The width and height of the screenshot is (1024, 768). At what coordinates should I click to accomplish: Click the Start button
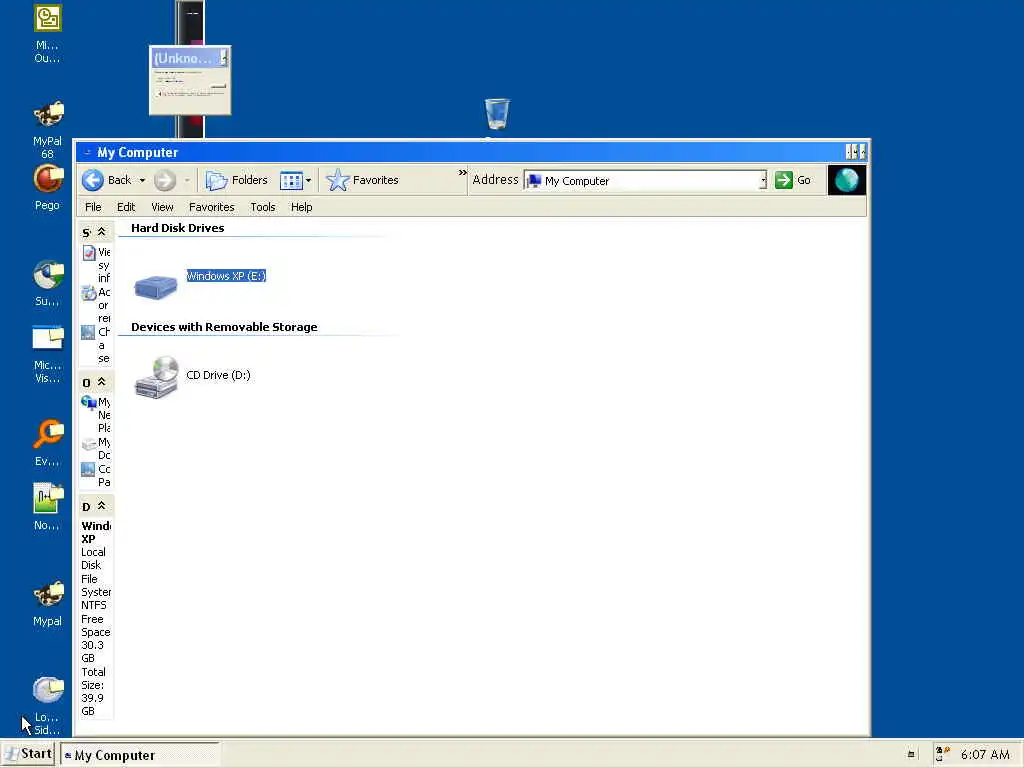click(x=28, y=754)
